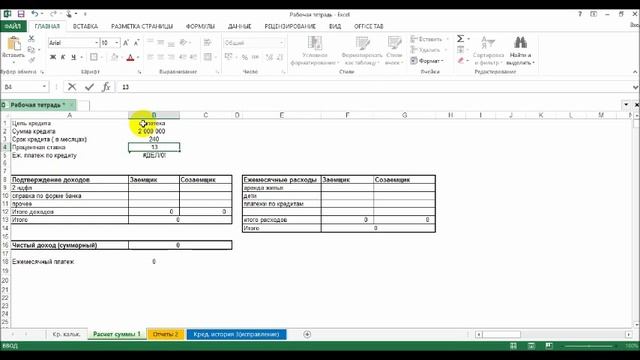640x360 pixels.
Task: Open the font size 10 dropdown
Action: [117, 43]
